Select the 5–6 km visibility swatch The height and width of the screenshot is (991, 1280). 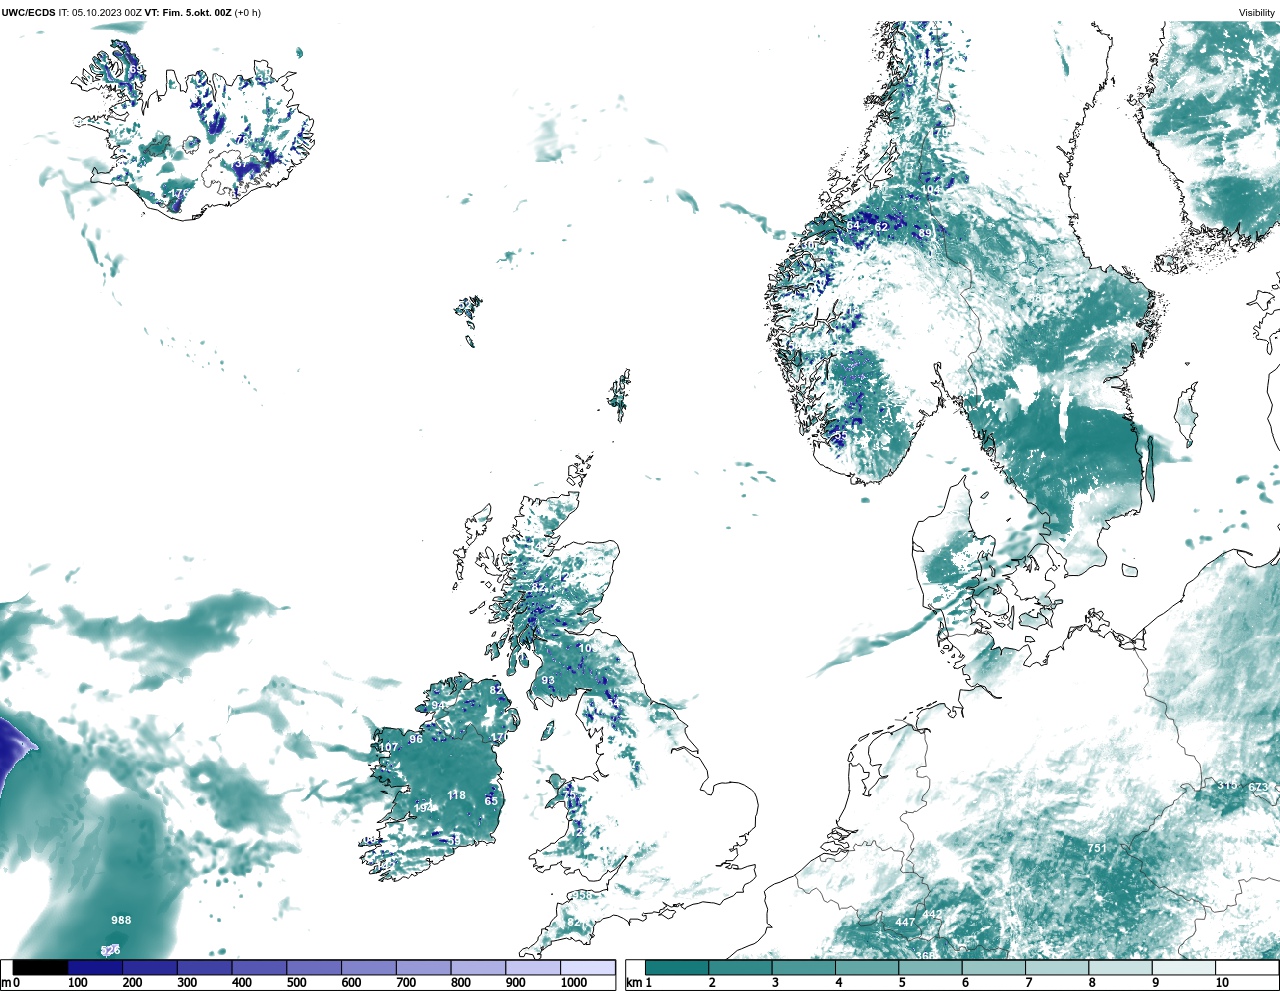click(930, 968)
